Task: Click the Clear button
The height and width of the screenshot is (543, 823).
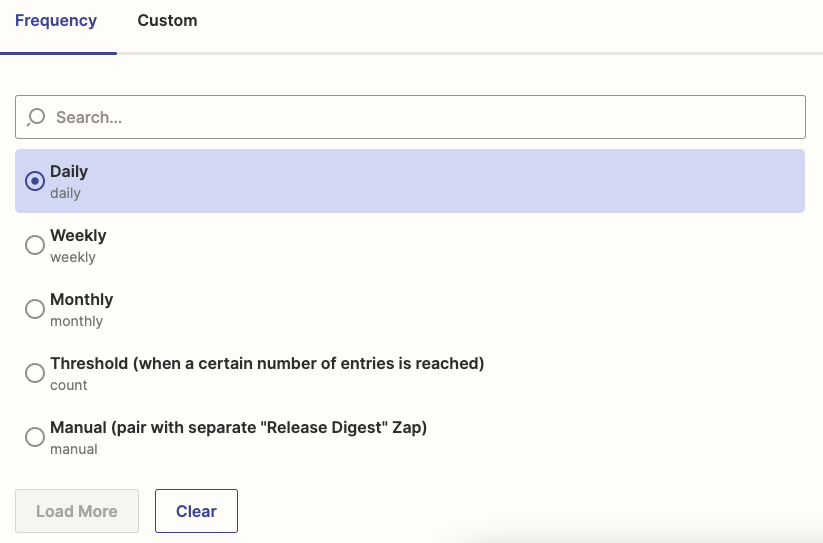Action: [196, 511]
